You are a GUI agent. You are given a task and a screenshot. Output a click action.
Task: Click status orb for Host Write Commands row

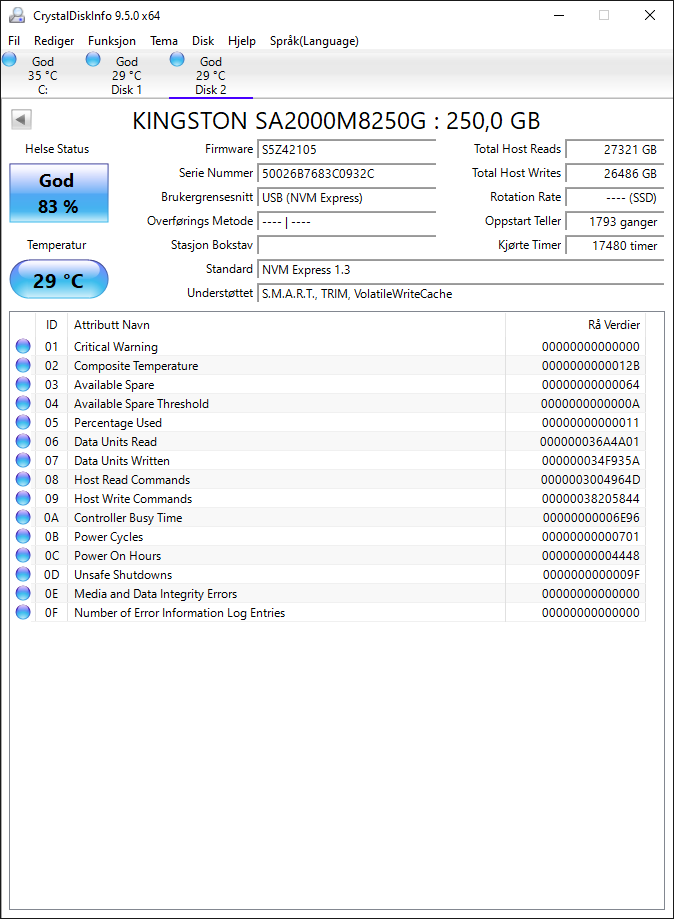point(23,498)
